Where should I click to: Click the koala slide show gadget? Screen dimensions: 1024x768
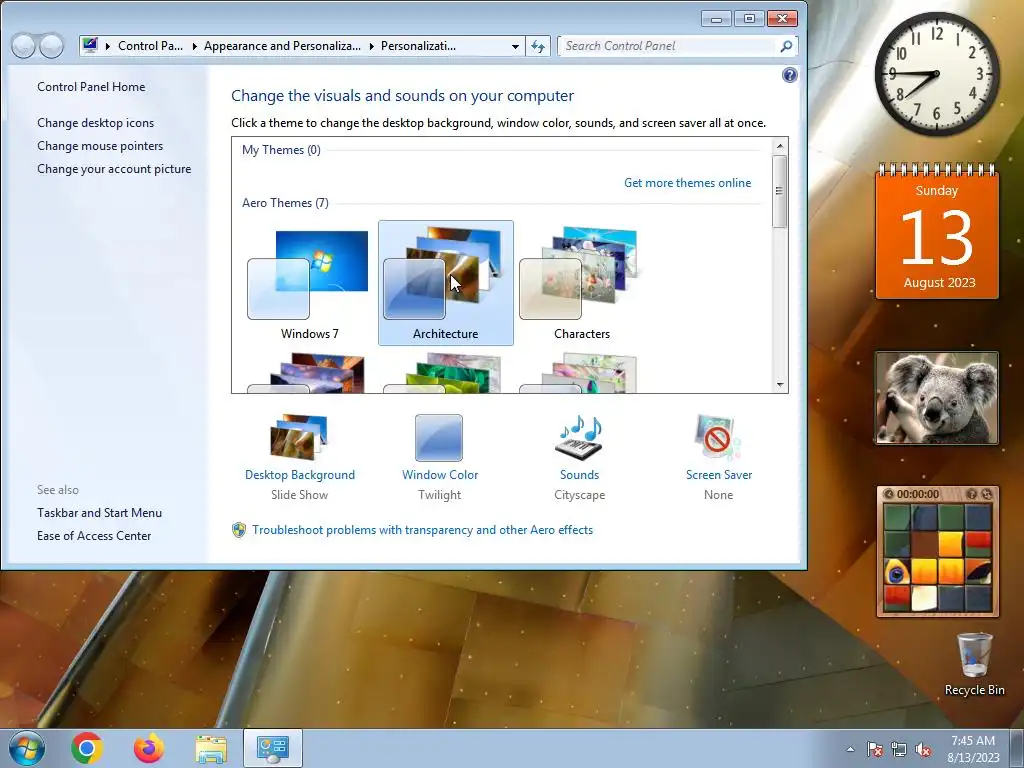click(x=936, y=398)
